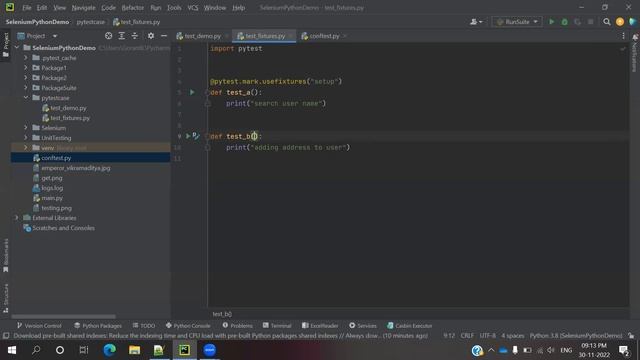This screenshot has width=640, height=360.
Task: Open Search Everywhere magnifier
Action: tap(607, 22)
